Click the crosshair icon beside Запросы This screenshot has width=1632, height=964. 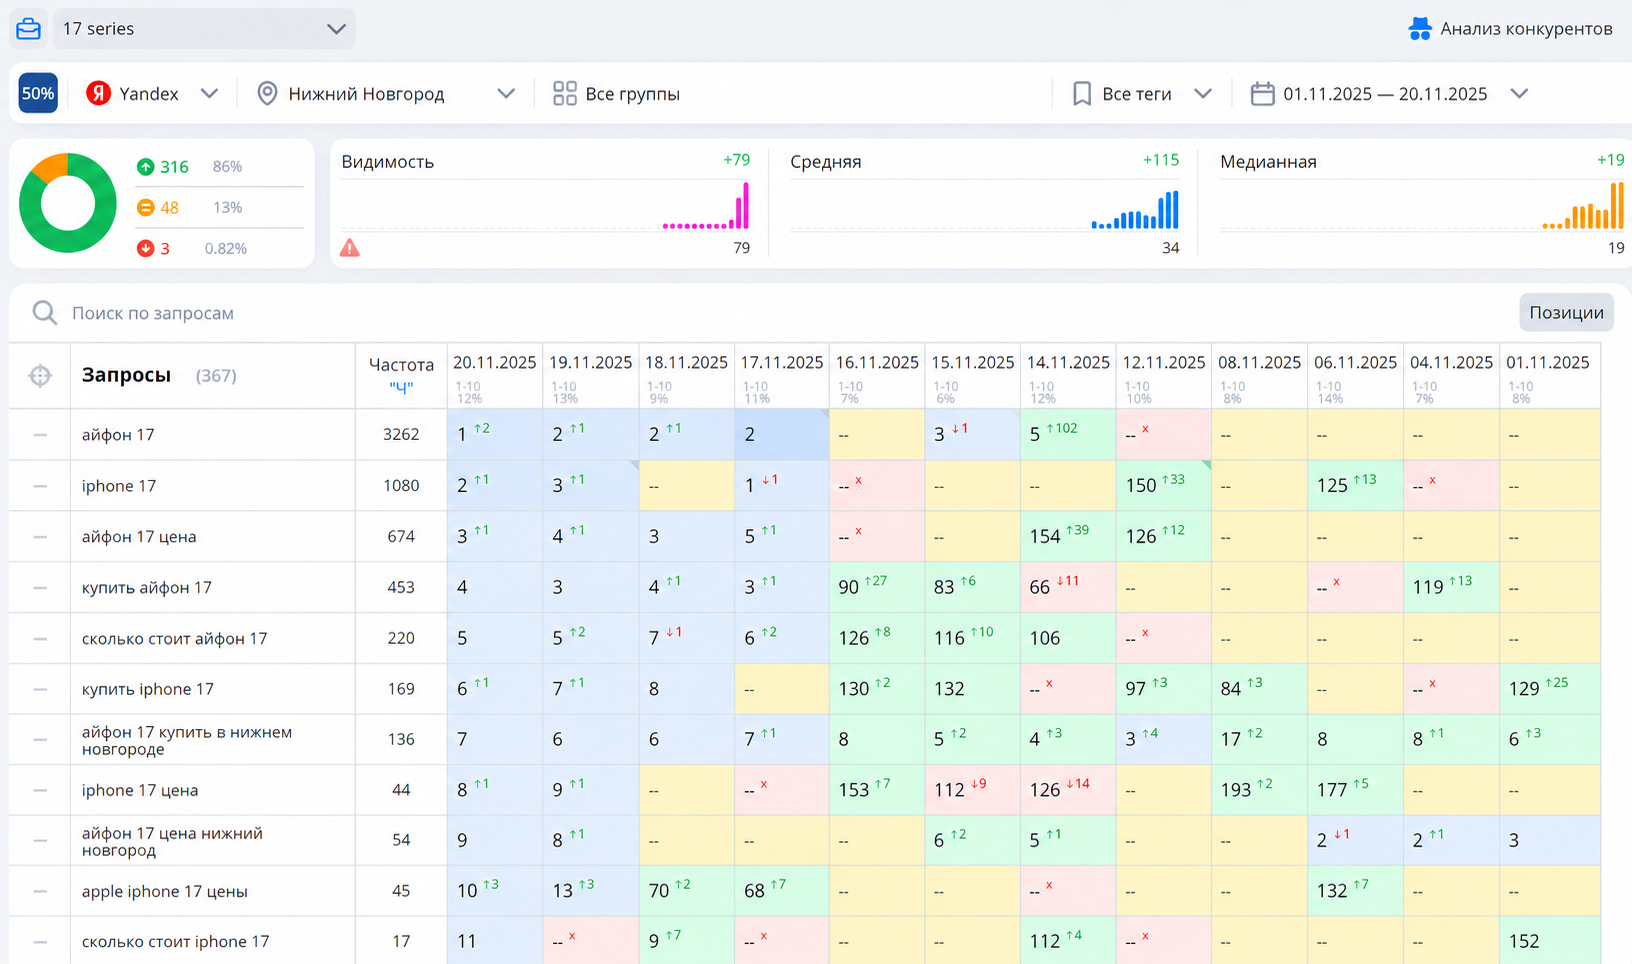point(40,375)
